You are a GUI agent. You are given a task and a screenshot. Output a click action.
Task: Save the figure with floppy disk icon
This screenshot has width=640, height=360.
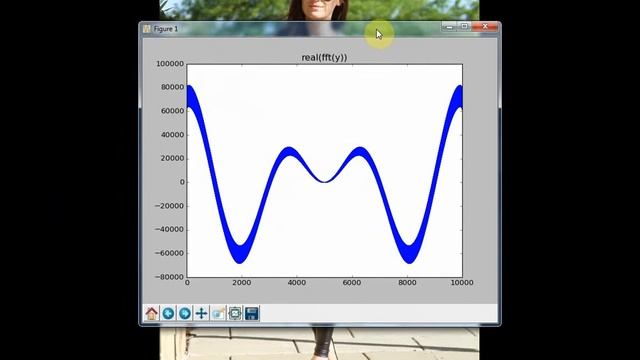[x=252, y=313]
